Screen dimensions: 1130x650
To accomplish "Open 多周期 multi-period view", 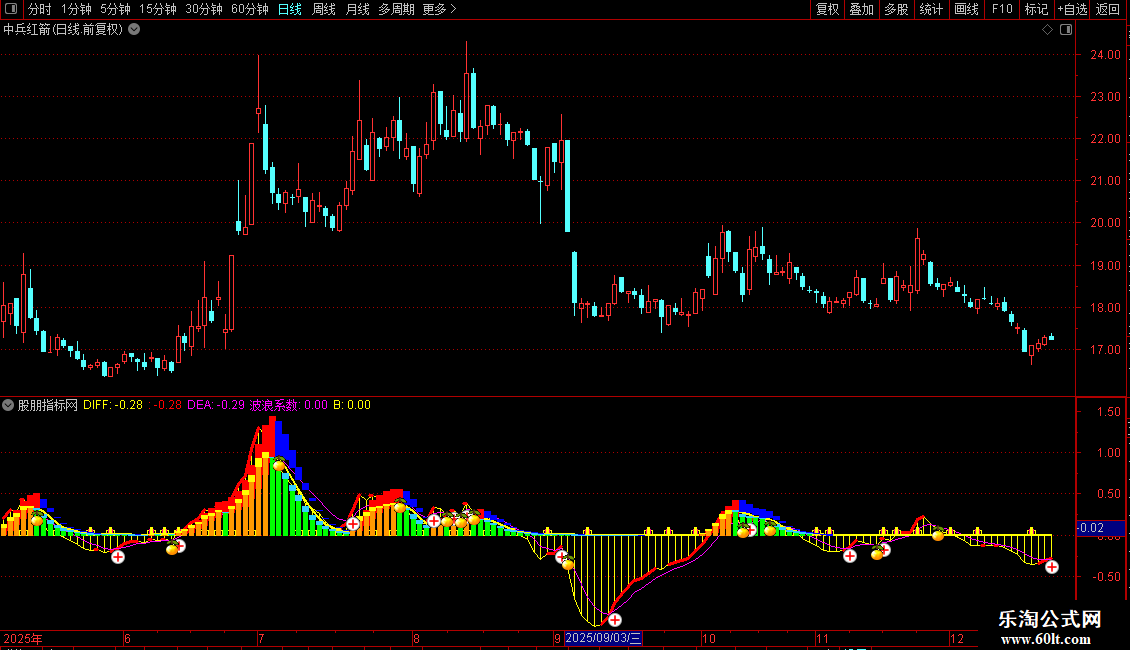I will (x=396, y=9).
